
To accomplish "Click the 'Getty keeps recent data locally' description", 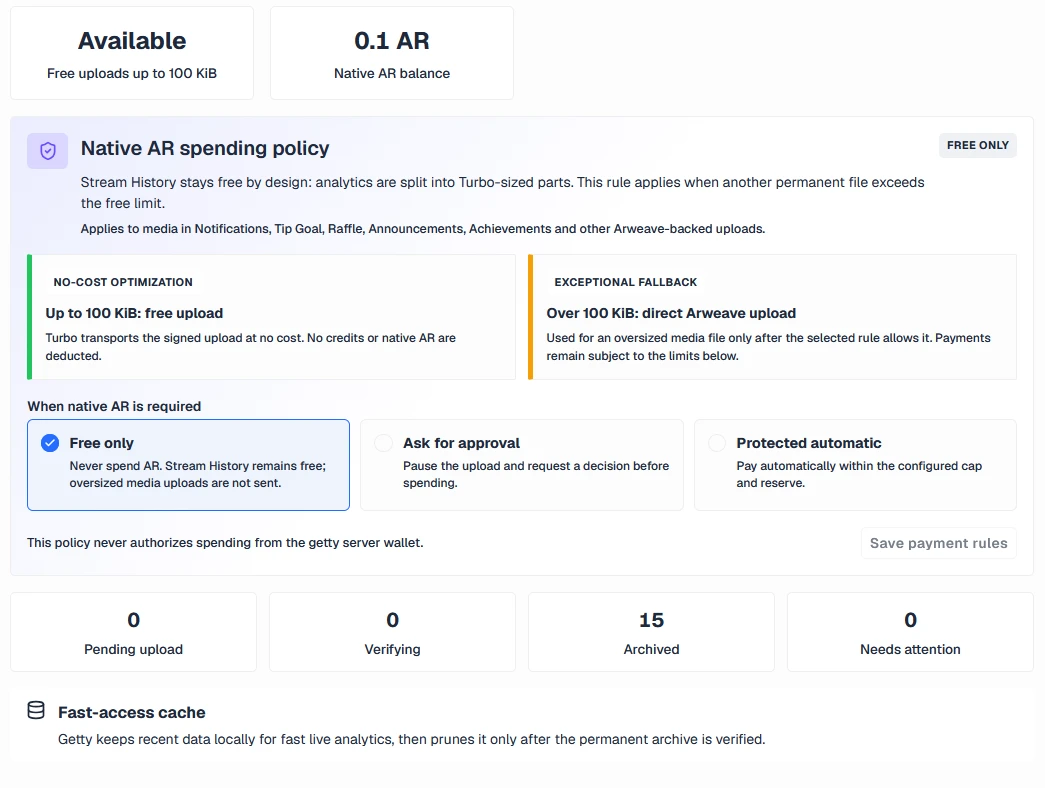I will click(411, 739).
